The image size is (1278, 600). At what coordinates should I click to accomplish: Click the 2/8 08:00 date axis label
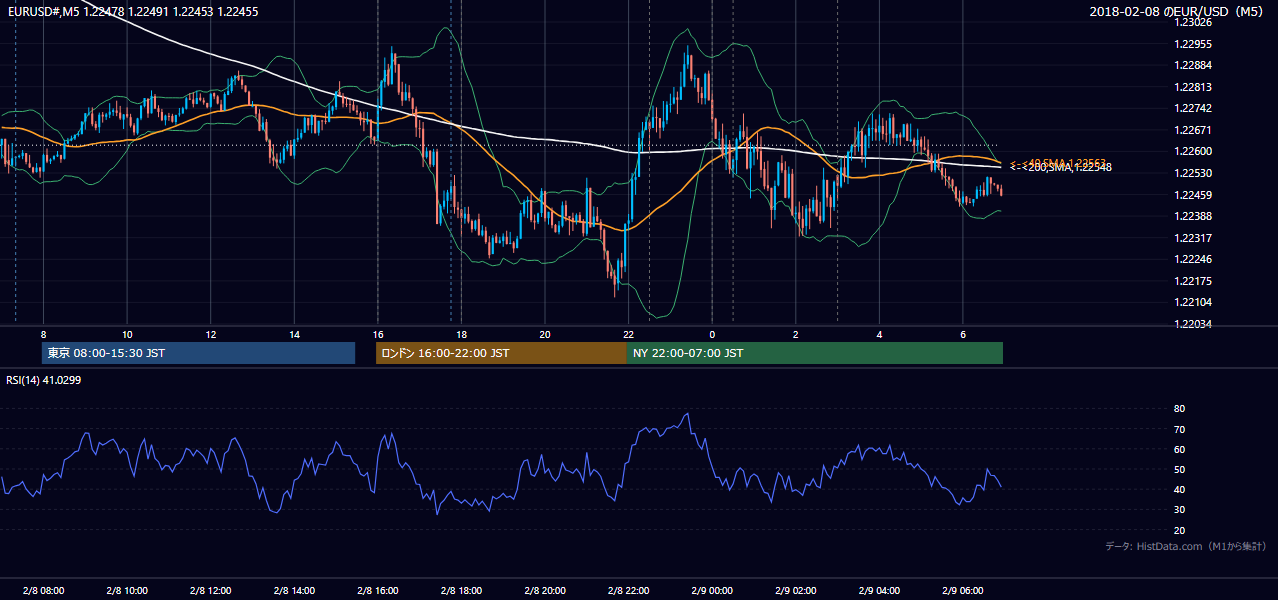43,590
